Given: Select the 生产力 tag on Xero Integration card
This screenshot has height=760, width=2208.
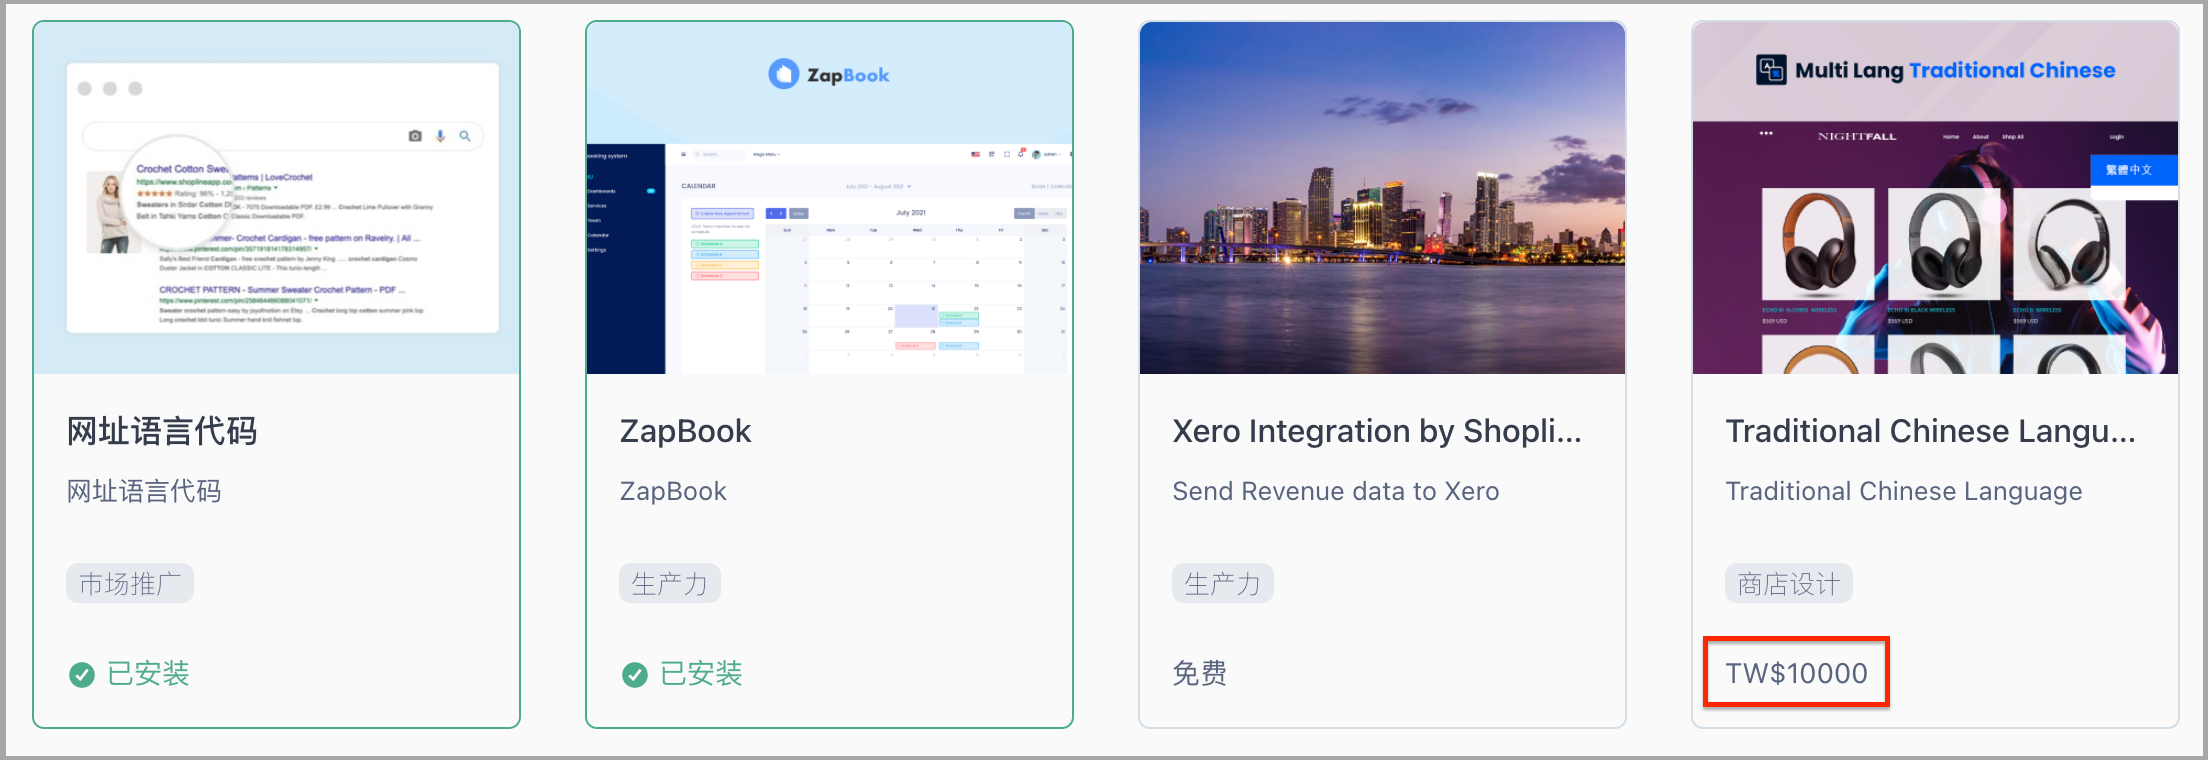Looking at the screenshot, I should point(1223,583).
